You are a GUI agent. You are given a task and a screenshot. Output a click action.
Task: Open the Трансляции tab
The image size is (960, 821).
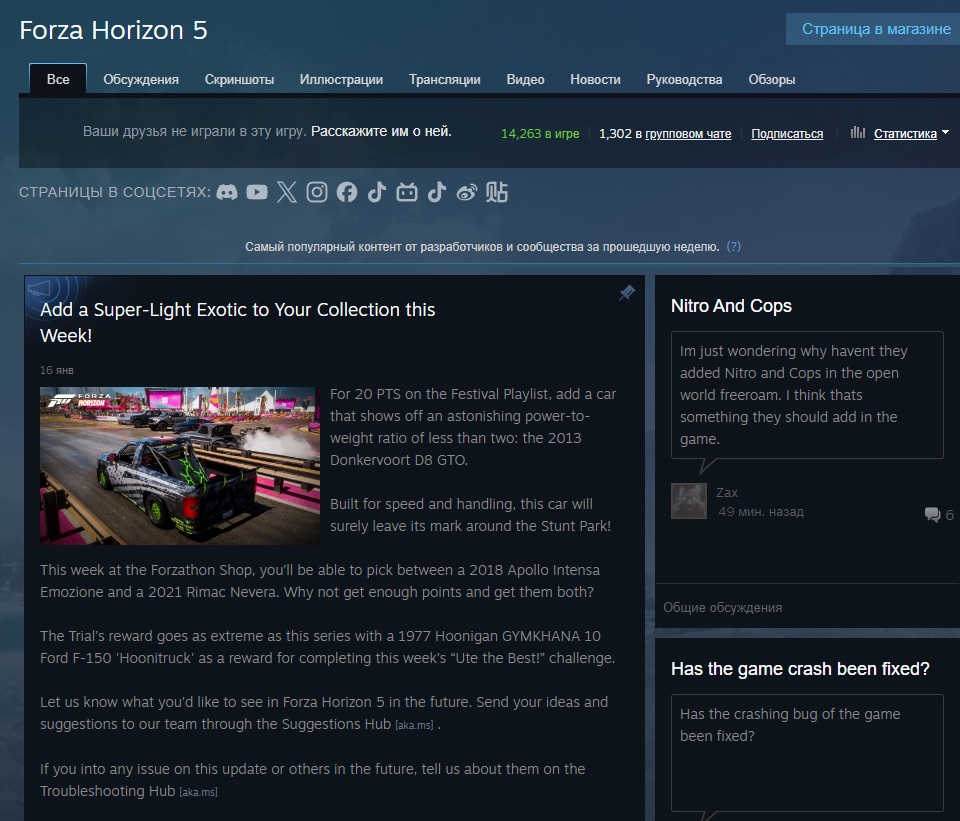coord(444,80)
